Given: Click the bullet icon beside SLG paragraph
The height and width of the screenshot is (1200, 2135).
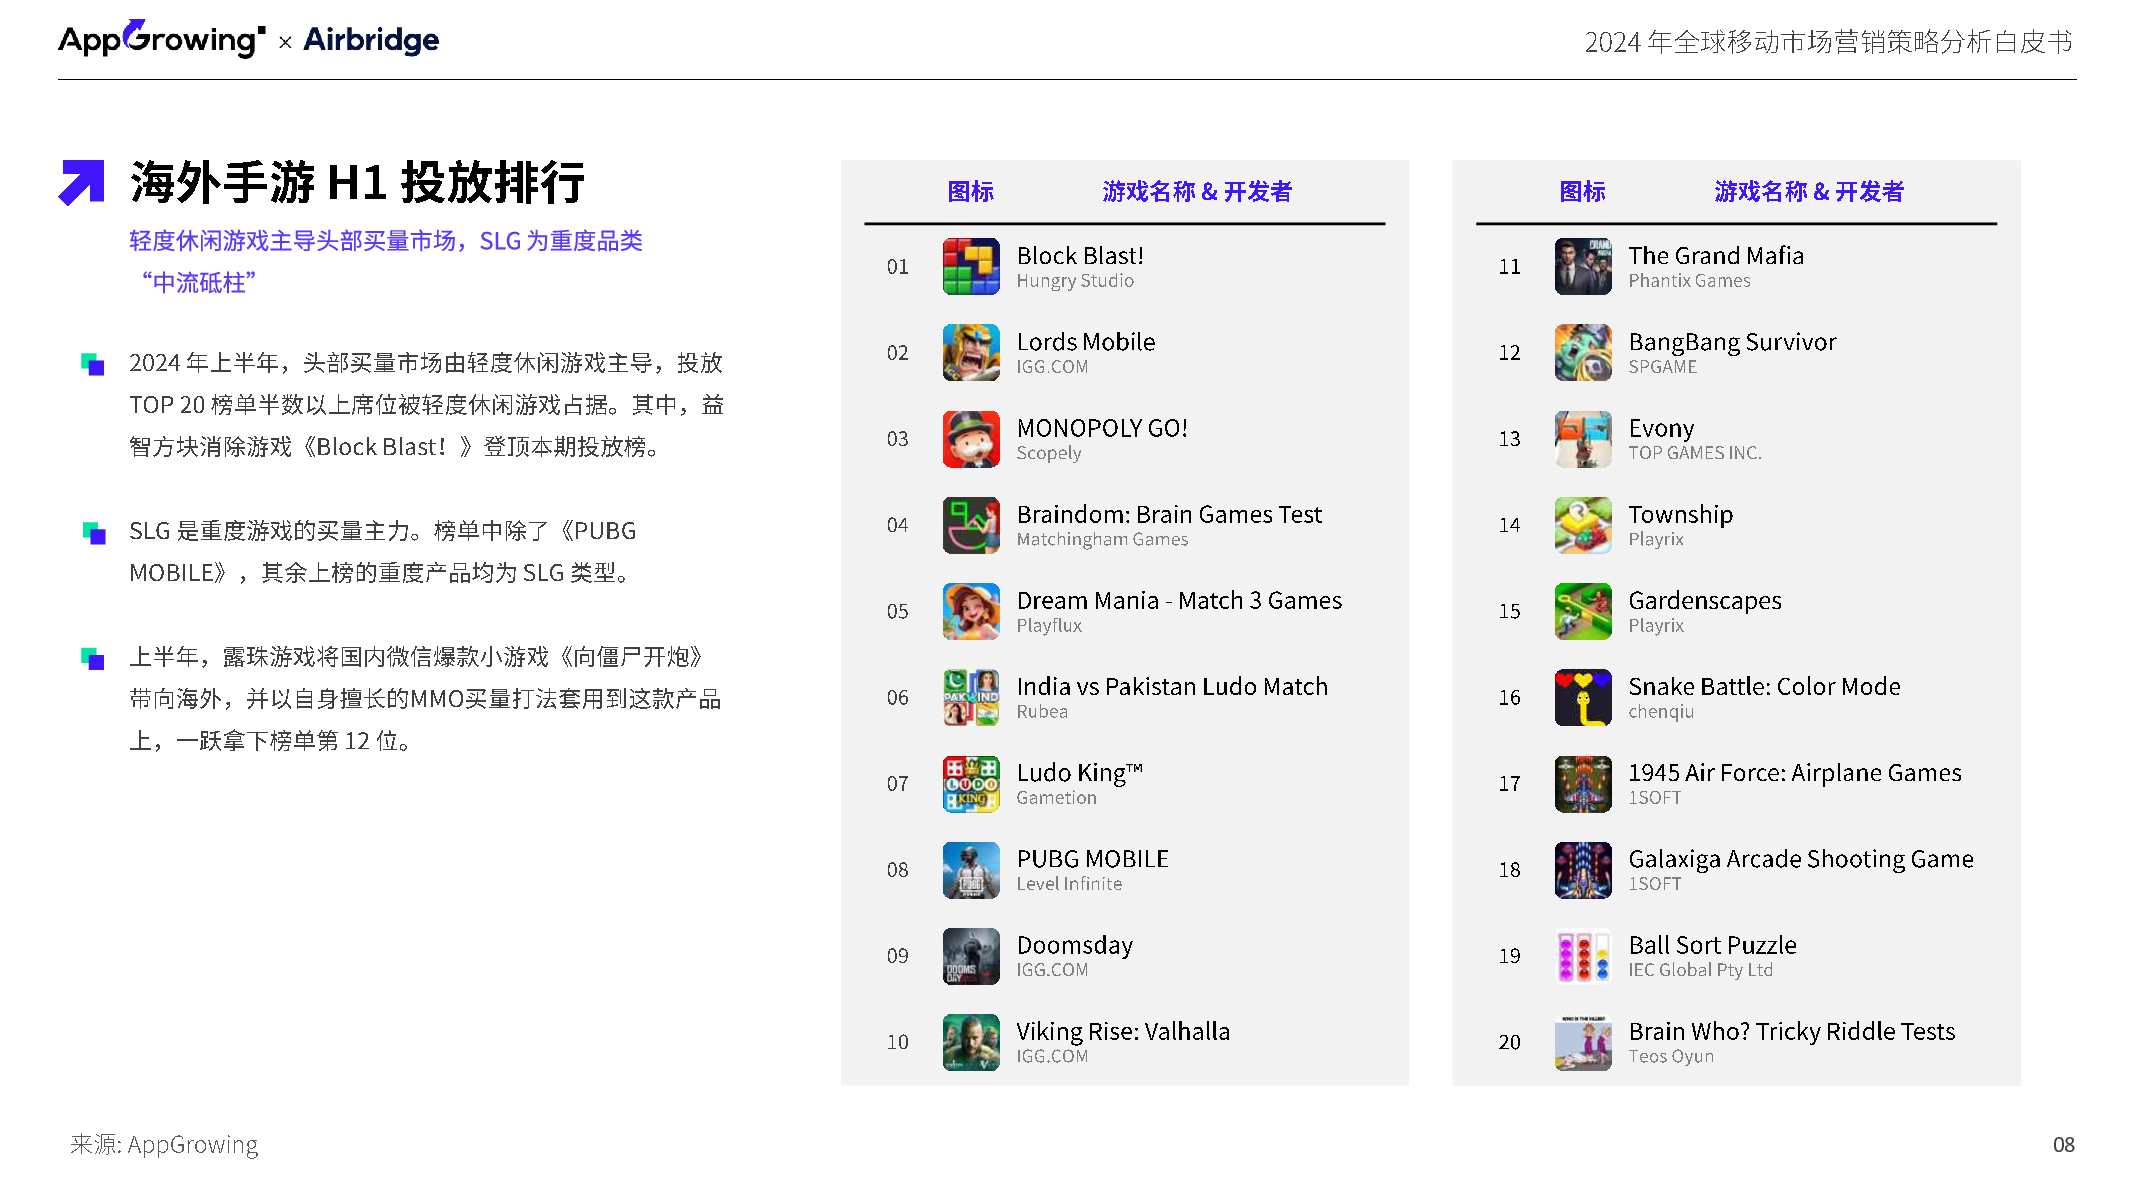Looking at the screenshot, I should 93,532.
